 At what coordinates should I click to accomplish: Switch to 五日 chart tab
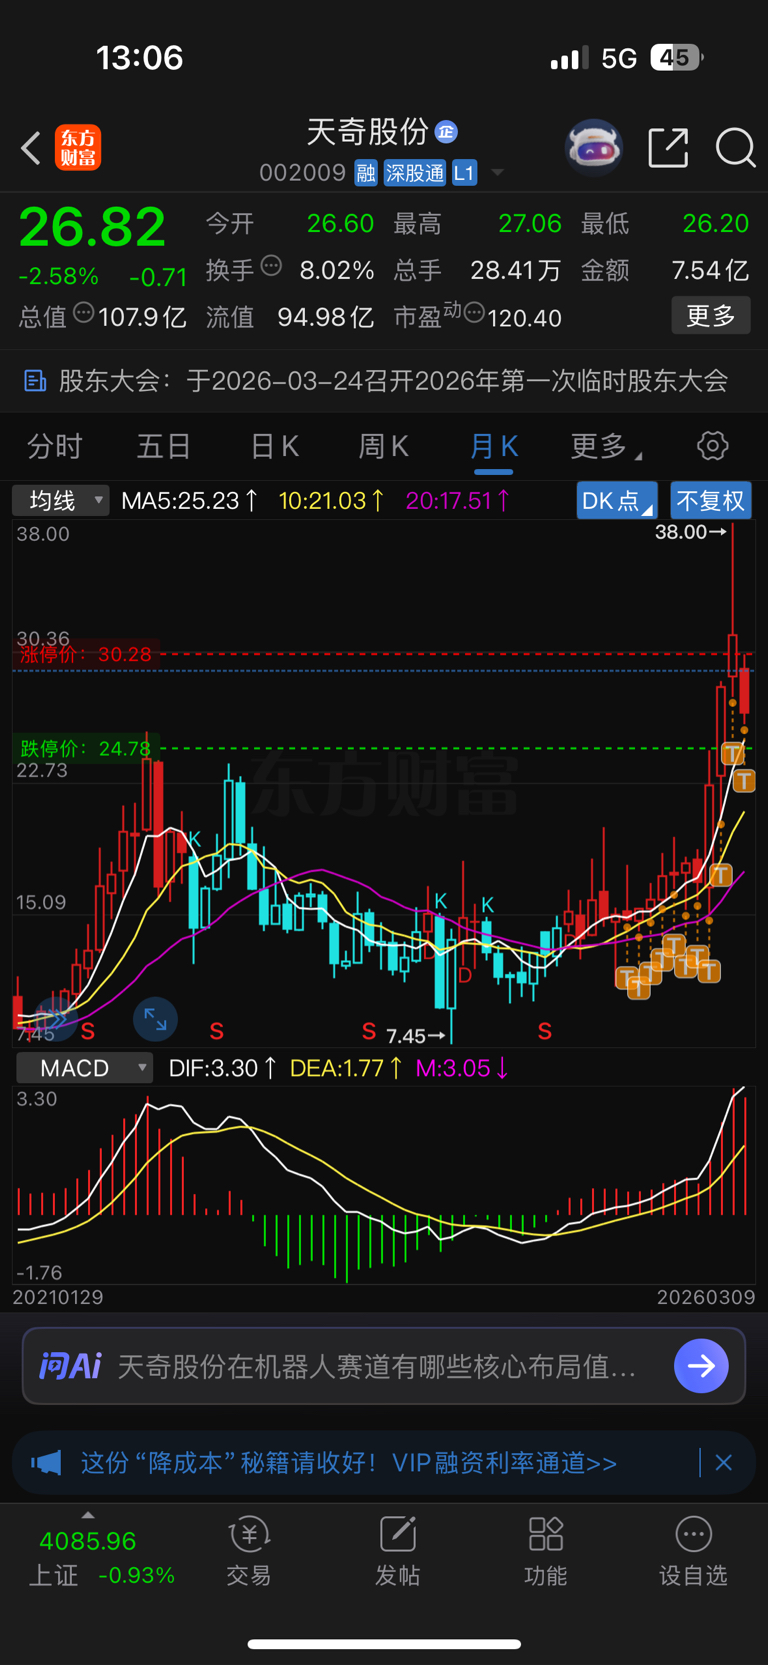[x=164, y=446]
